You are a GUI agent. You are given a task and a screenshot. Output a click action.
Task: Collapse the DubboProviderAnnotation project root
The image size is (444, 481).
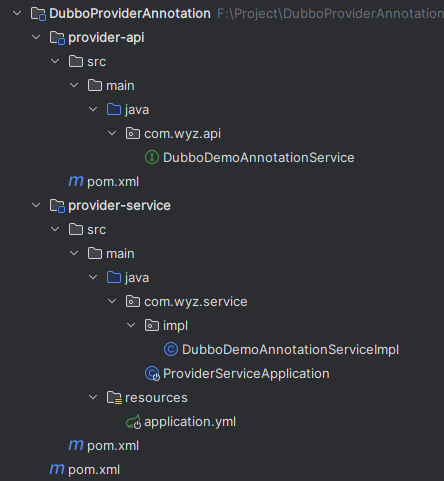pos(17,13)
